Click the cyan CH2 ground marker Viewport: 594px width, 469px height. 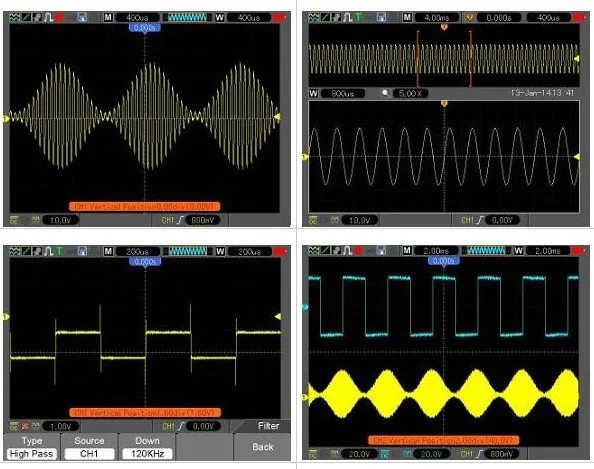pos(305,307)
